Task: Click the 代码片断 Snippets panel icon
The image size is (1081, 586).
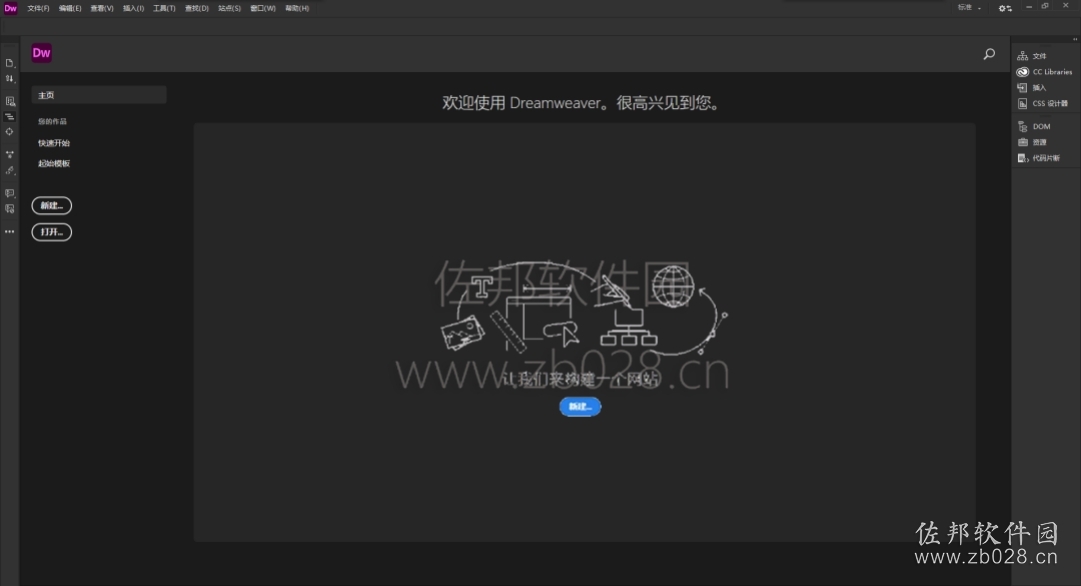Action: (1022, 158)
